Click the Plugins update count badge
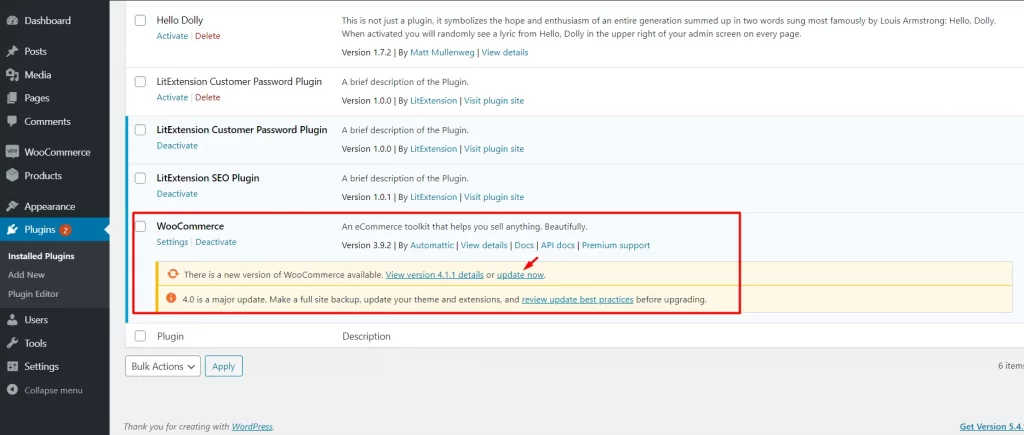This screenshot has height=435, width=1024. [x=65, y=230]
